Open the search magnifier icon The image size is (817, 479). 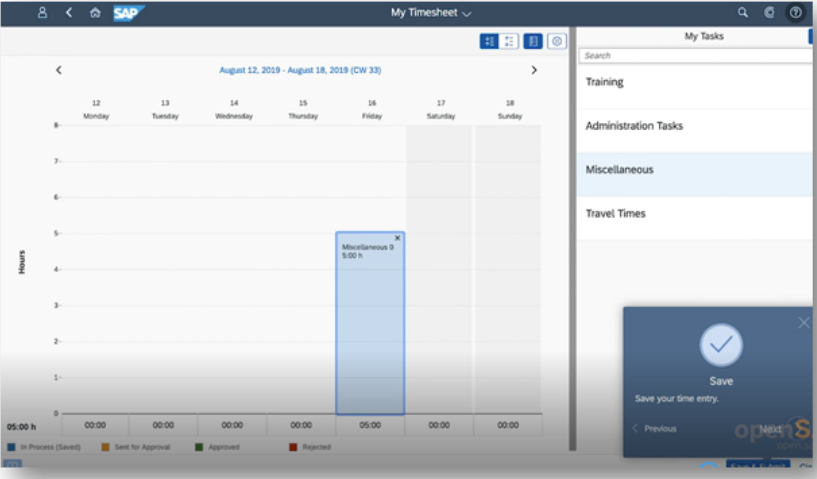(x=742, y=13)
